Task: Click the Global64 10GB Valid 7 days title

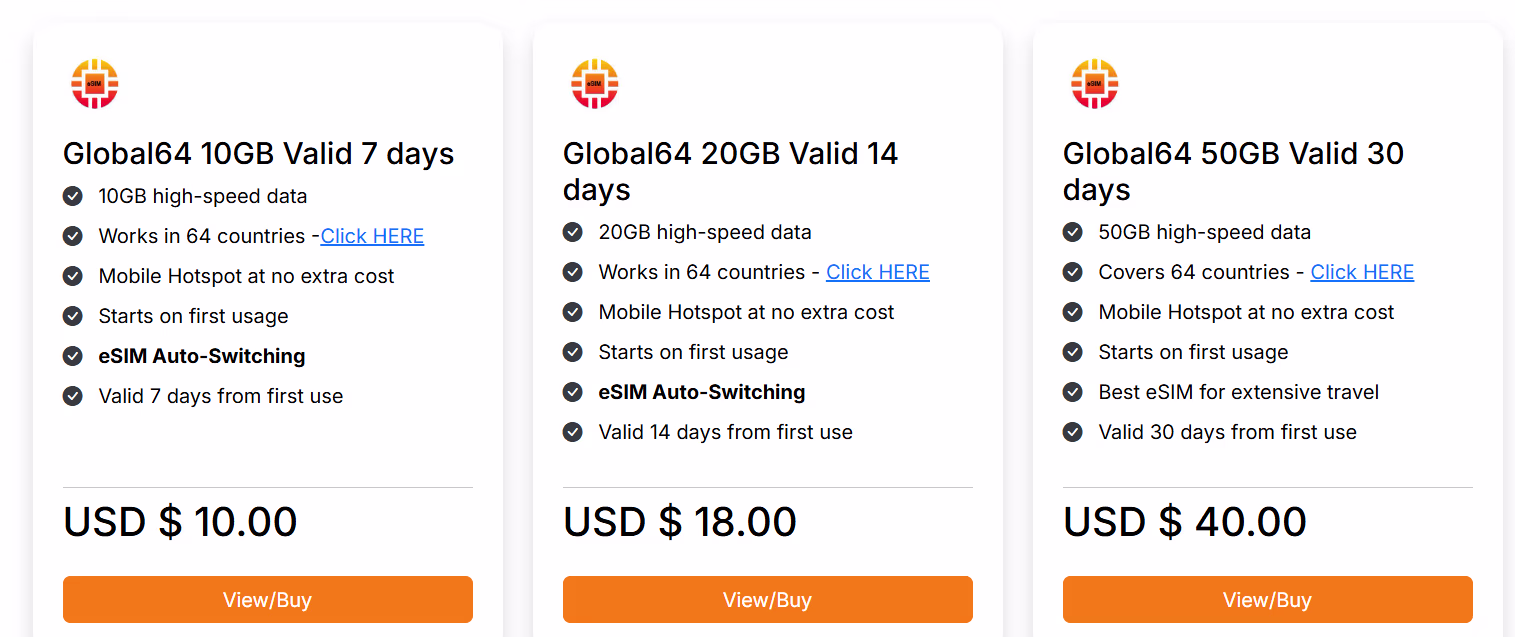Action: (x=258, y=154)
